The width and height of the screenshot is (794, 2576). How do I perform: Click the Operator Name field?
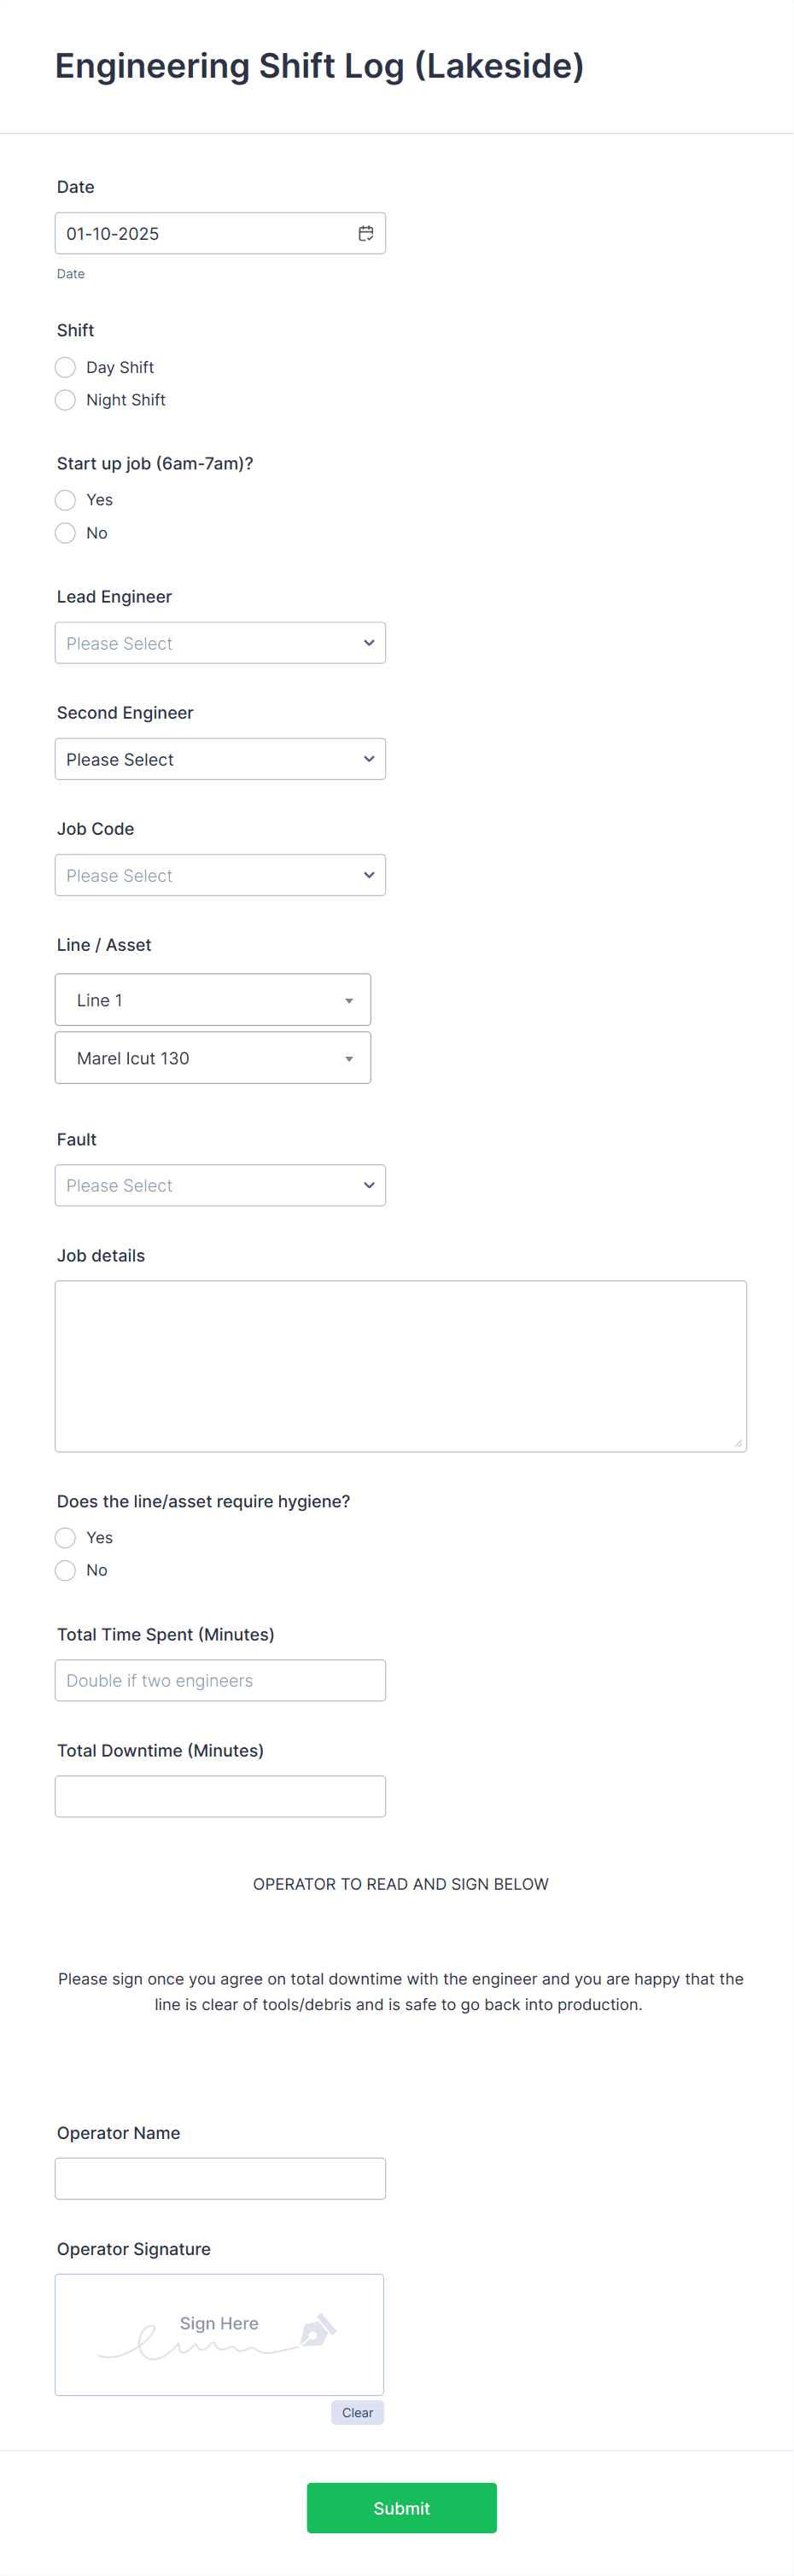220,2177
